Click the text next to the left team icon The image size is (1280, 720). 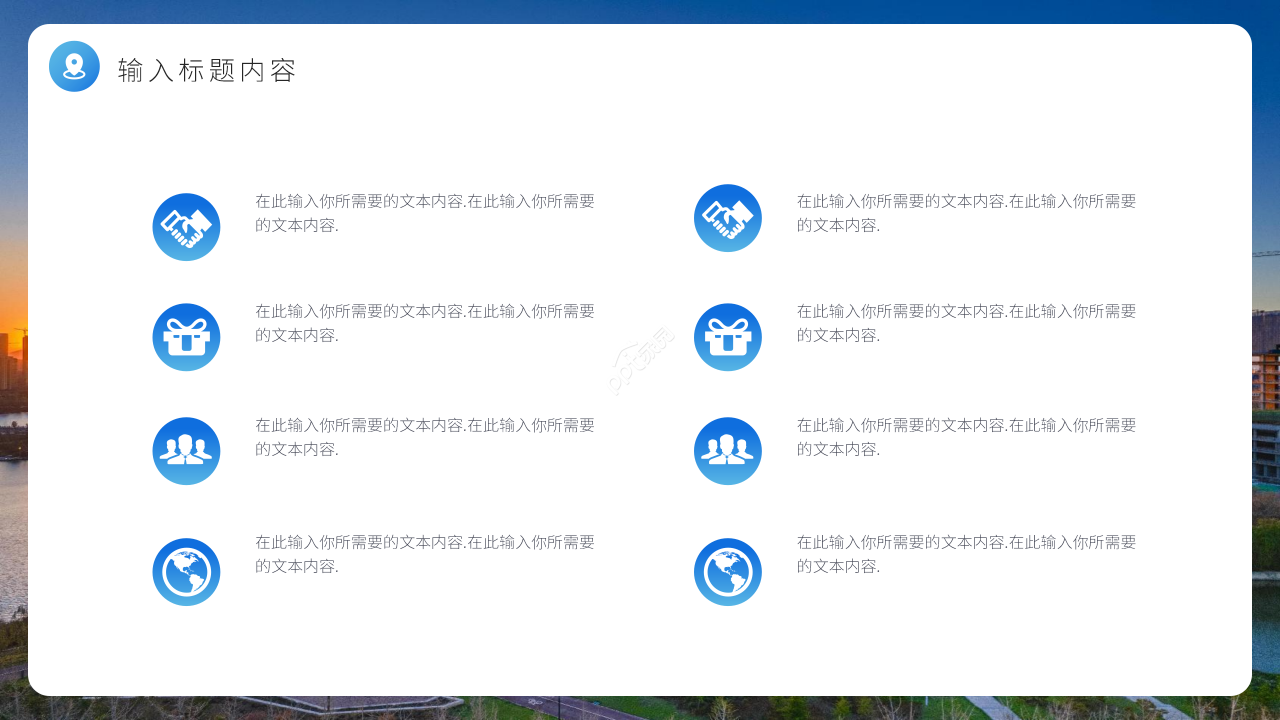(x=426, y=436)
